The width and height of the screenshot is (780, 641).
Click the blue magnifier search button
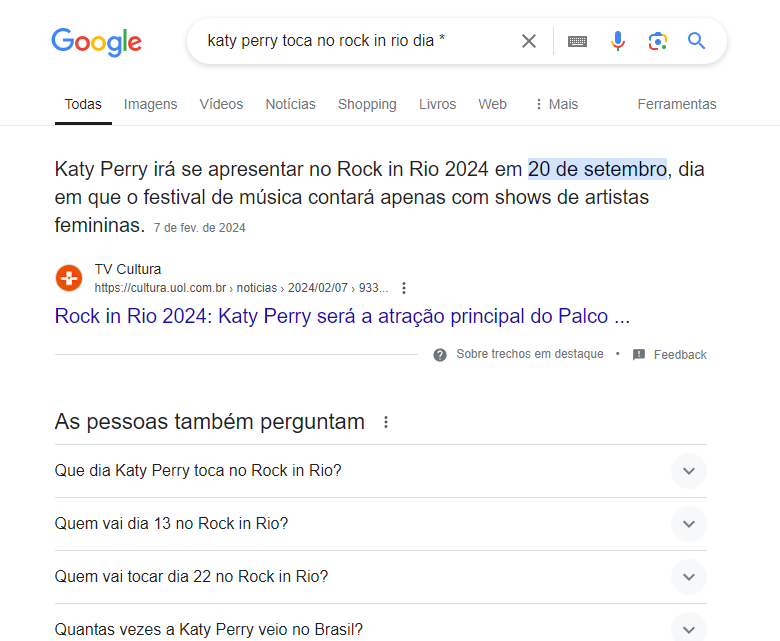(x=696, y=41)
